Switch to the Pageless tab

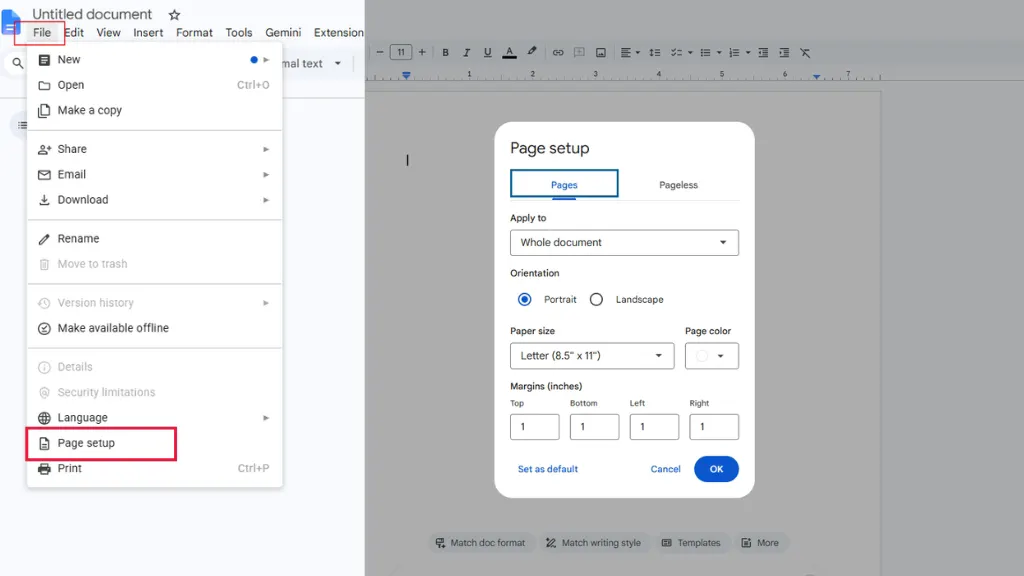click(x=678, y=185)
